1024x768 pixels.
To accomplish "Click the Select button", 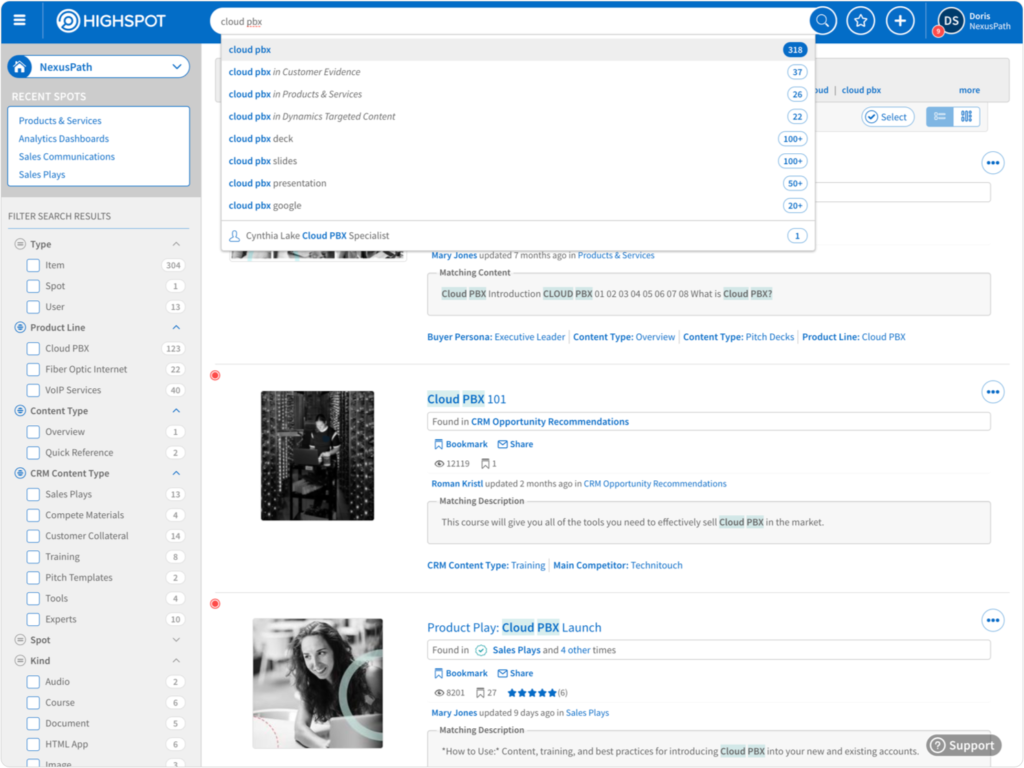I will click(888, 117).
